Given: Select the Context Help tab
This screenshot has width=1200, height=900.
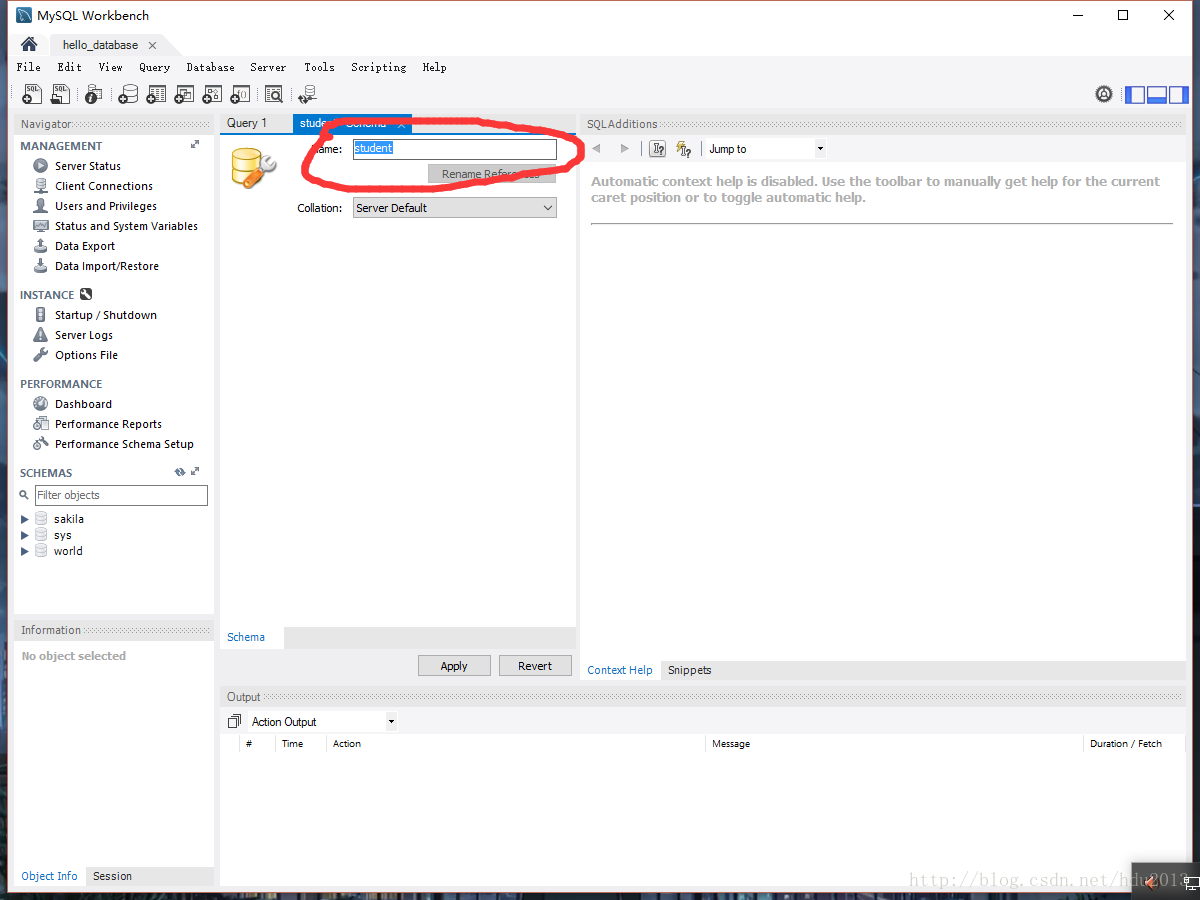Looking at the screenshot, I should [620, 670].
